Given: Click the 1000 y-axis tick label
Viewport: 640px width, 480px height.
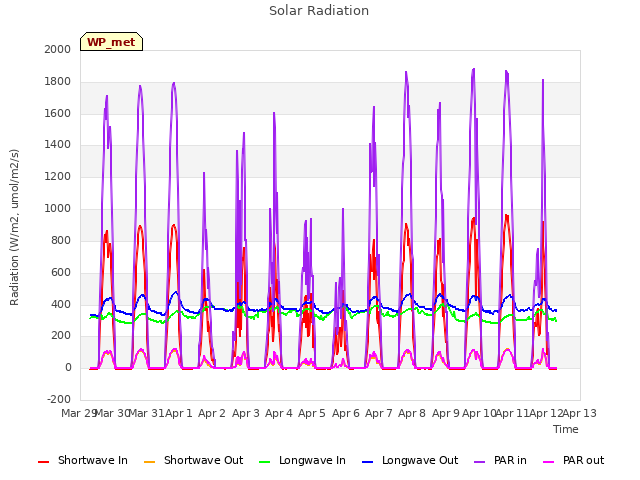Looking at the screenshot, I should pos(58,209).
